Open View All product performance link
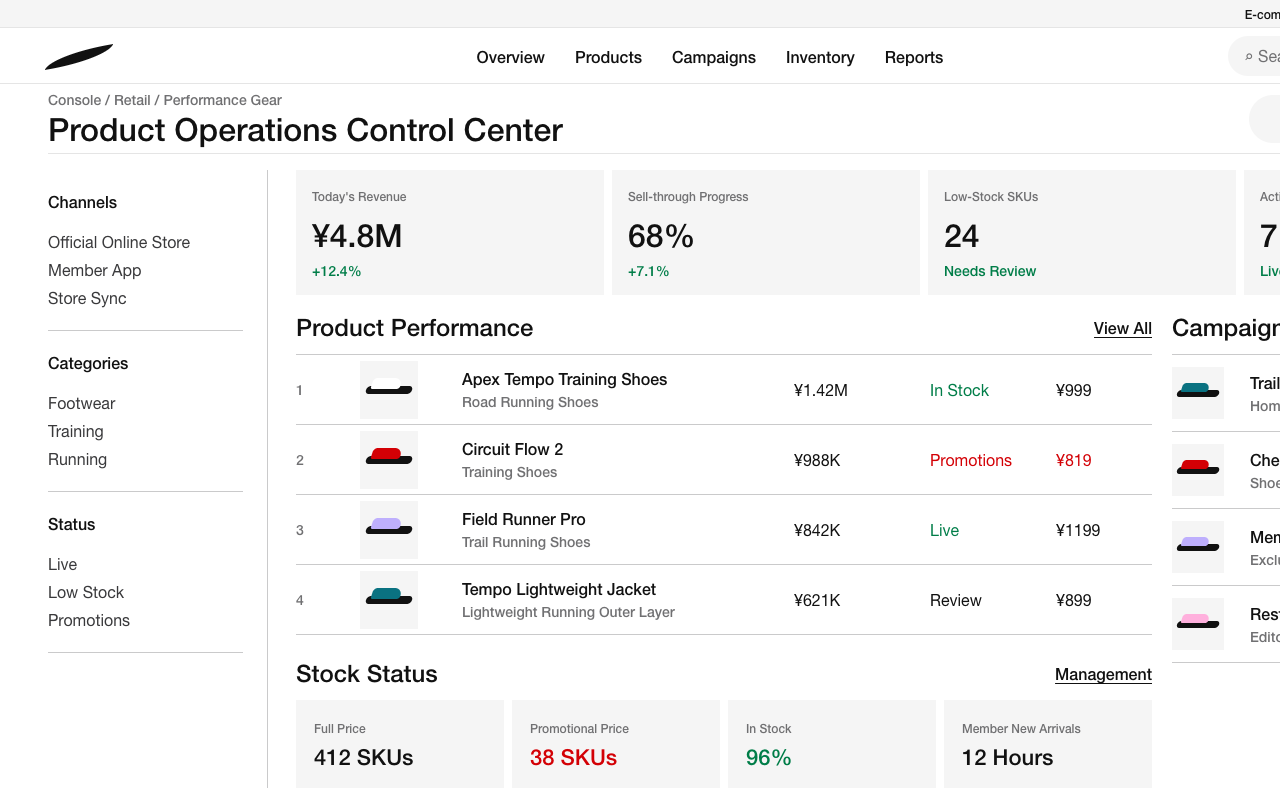 tap(1123, 328)
